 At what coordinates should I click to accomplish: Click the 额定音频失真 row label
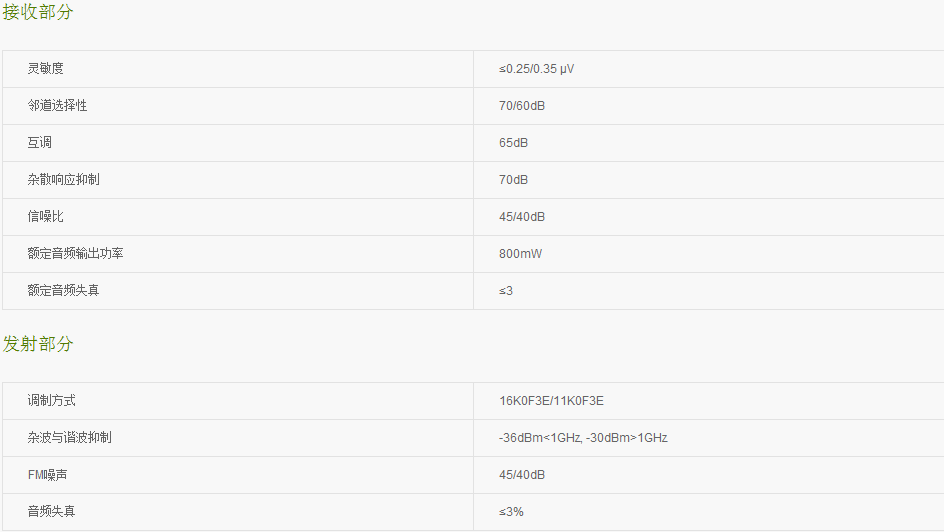63,291
